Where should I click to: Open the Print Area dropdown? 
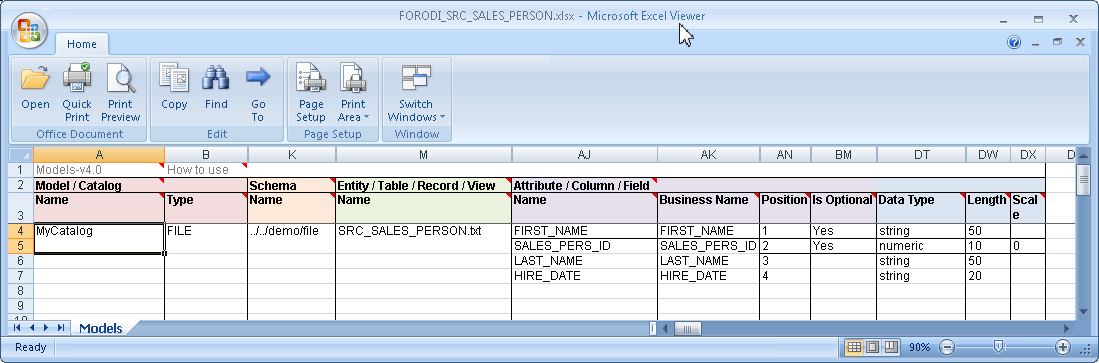(x=353, y=93)
